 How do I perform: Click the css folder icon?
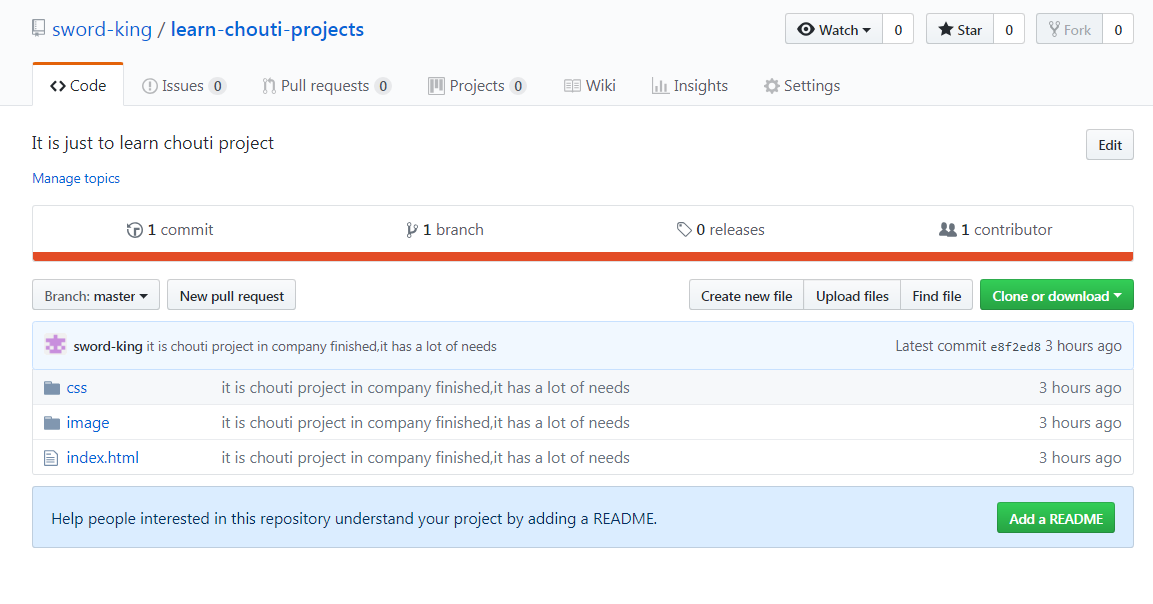click(x=52, y=388)
